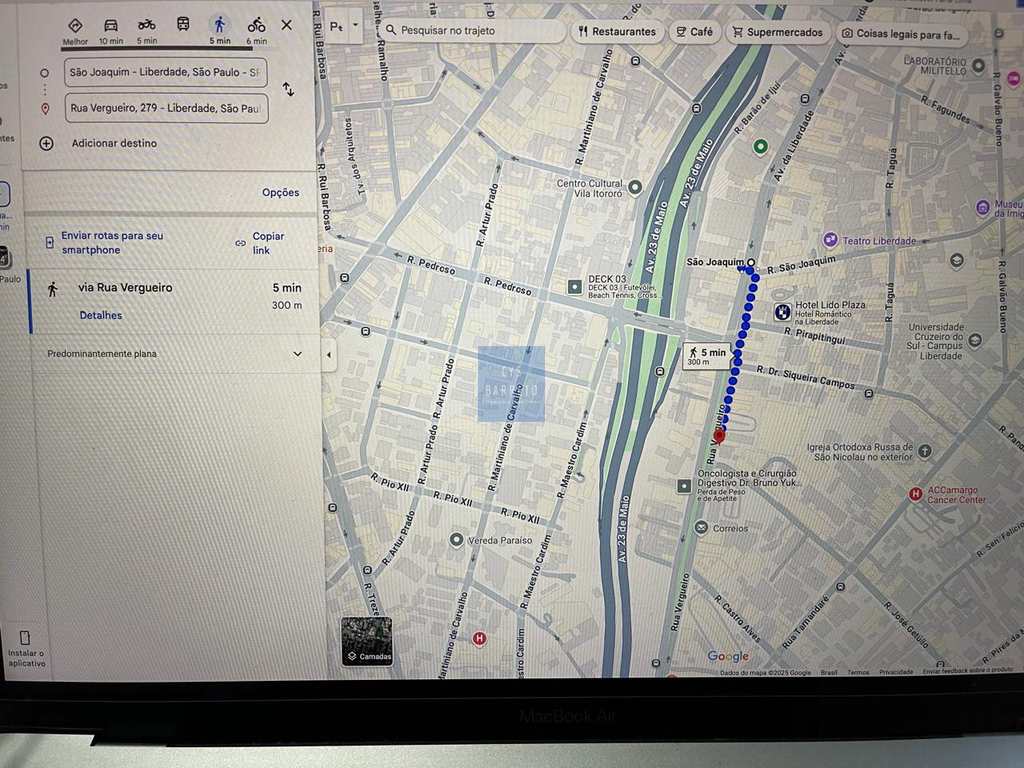Open the Oncologista Dr. Bruno Yuk marker
This screenshot has width=1024, height=768.
[x=684, y=486]
